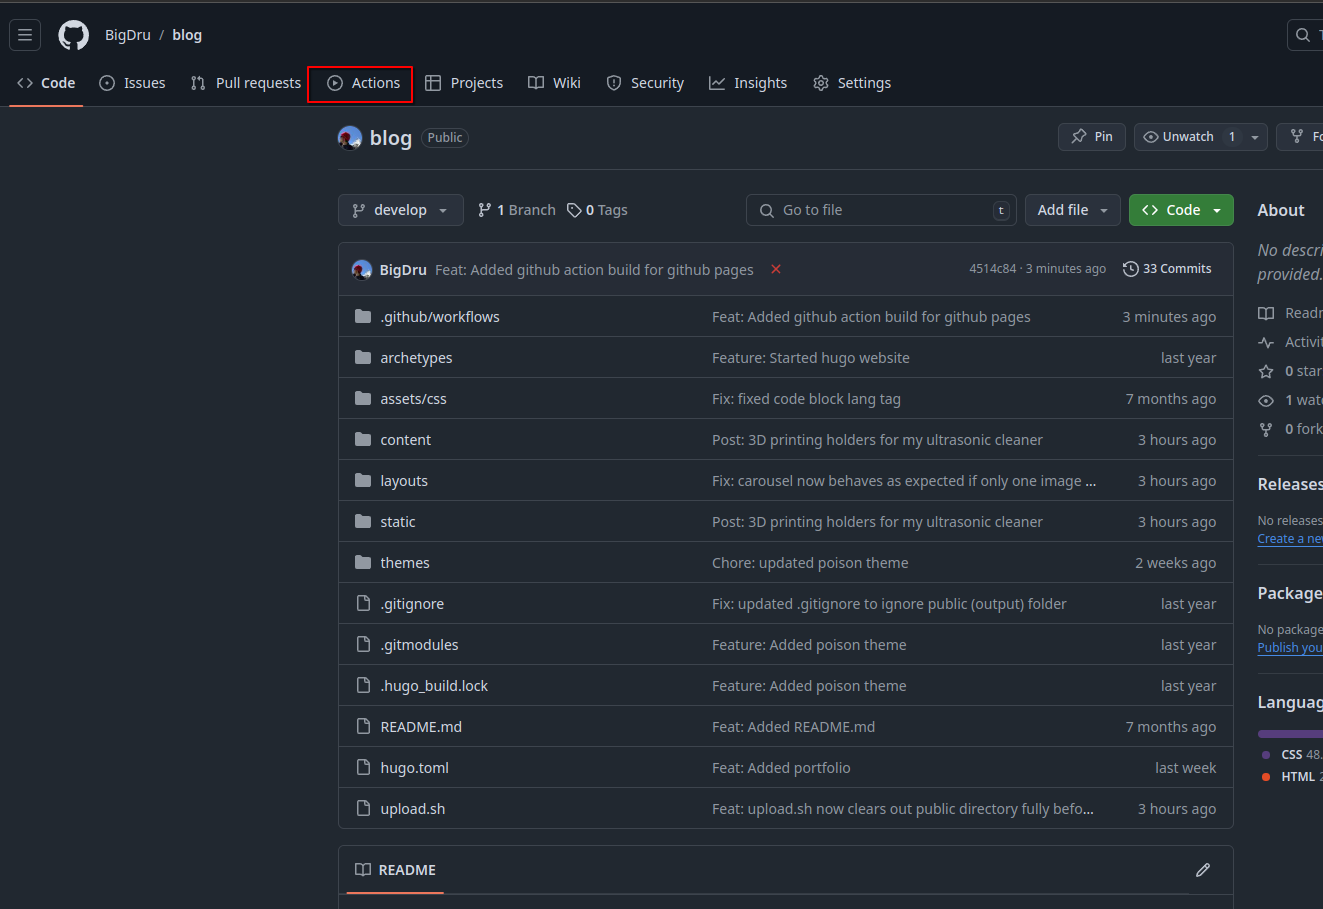
Task: Click the GitHub octocat logo
Action: 73,35
